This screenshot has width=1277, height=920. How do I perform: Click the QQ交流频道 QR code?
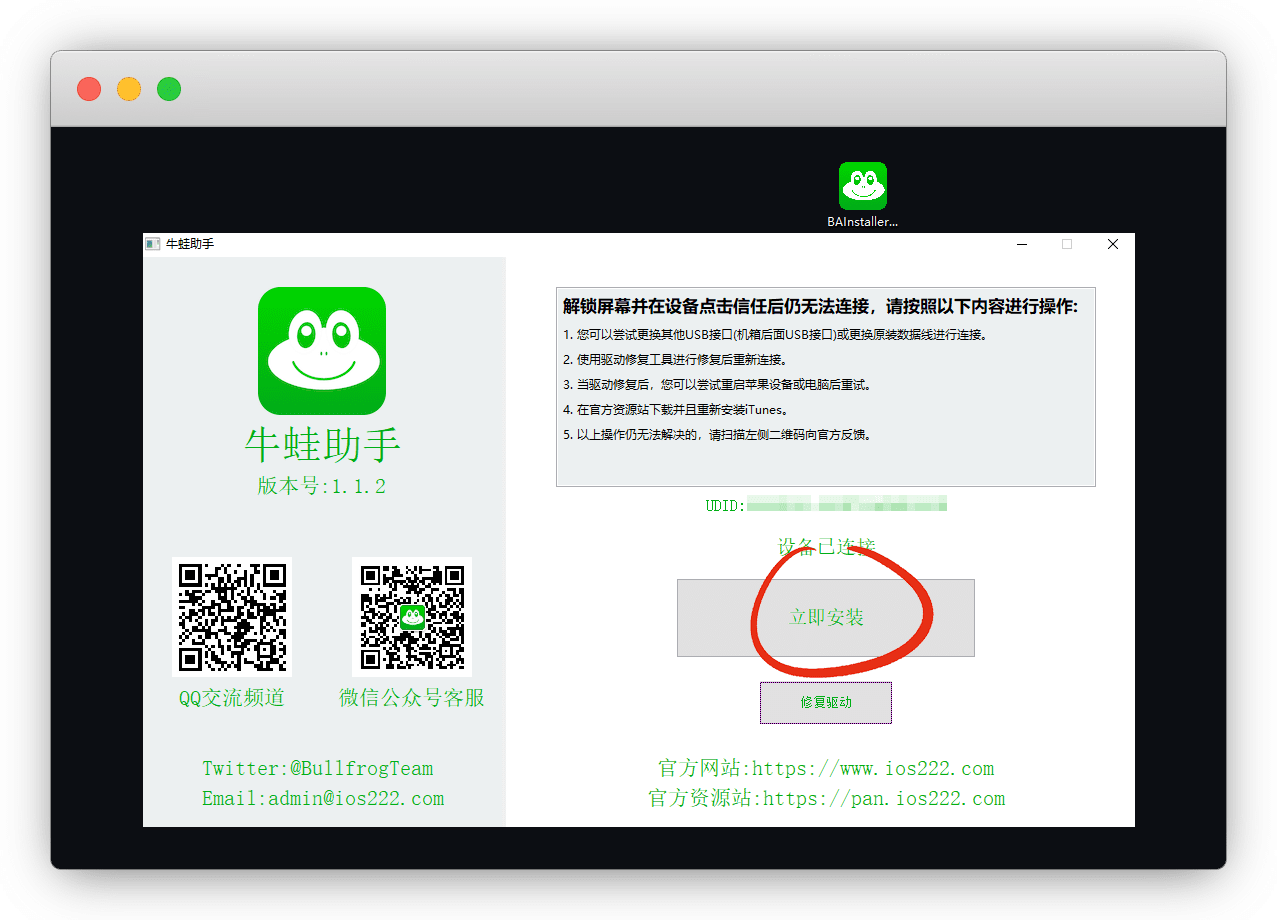(x=232, y=617)
